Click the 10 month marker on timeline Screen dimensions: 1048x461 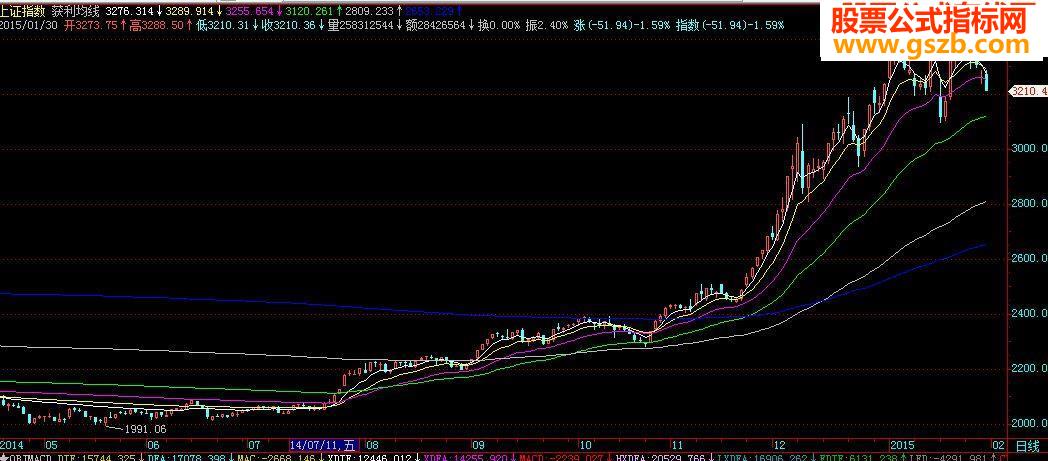(585, 444)
